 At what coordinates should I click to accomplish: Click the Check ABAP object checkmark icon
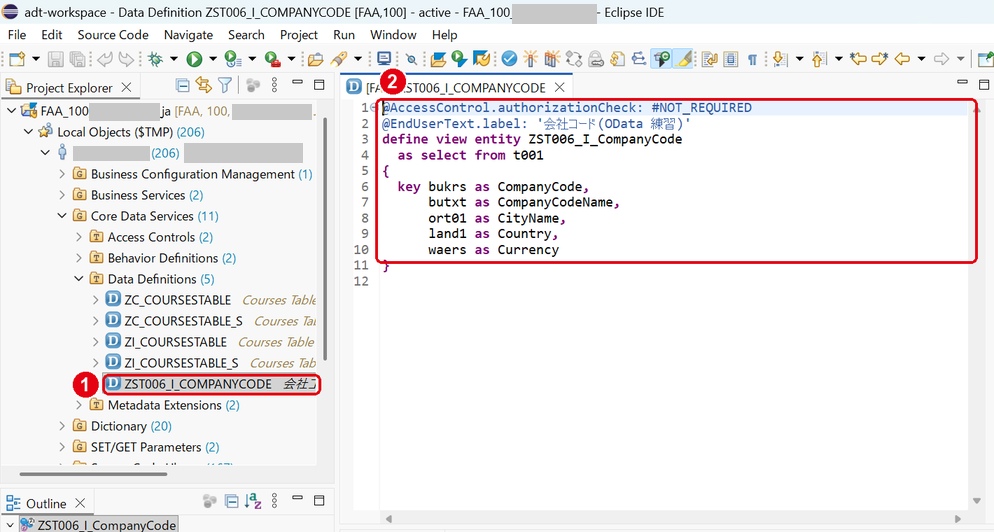509,59
